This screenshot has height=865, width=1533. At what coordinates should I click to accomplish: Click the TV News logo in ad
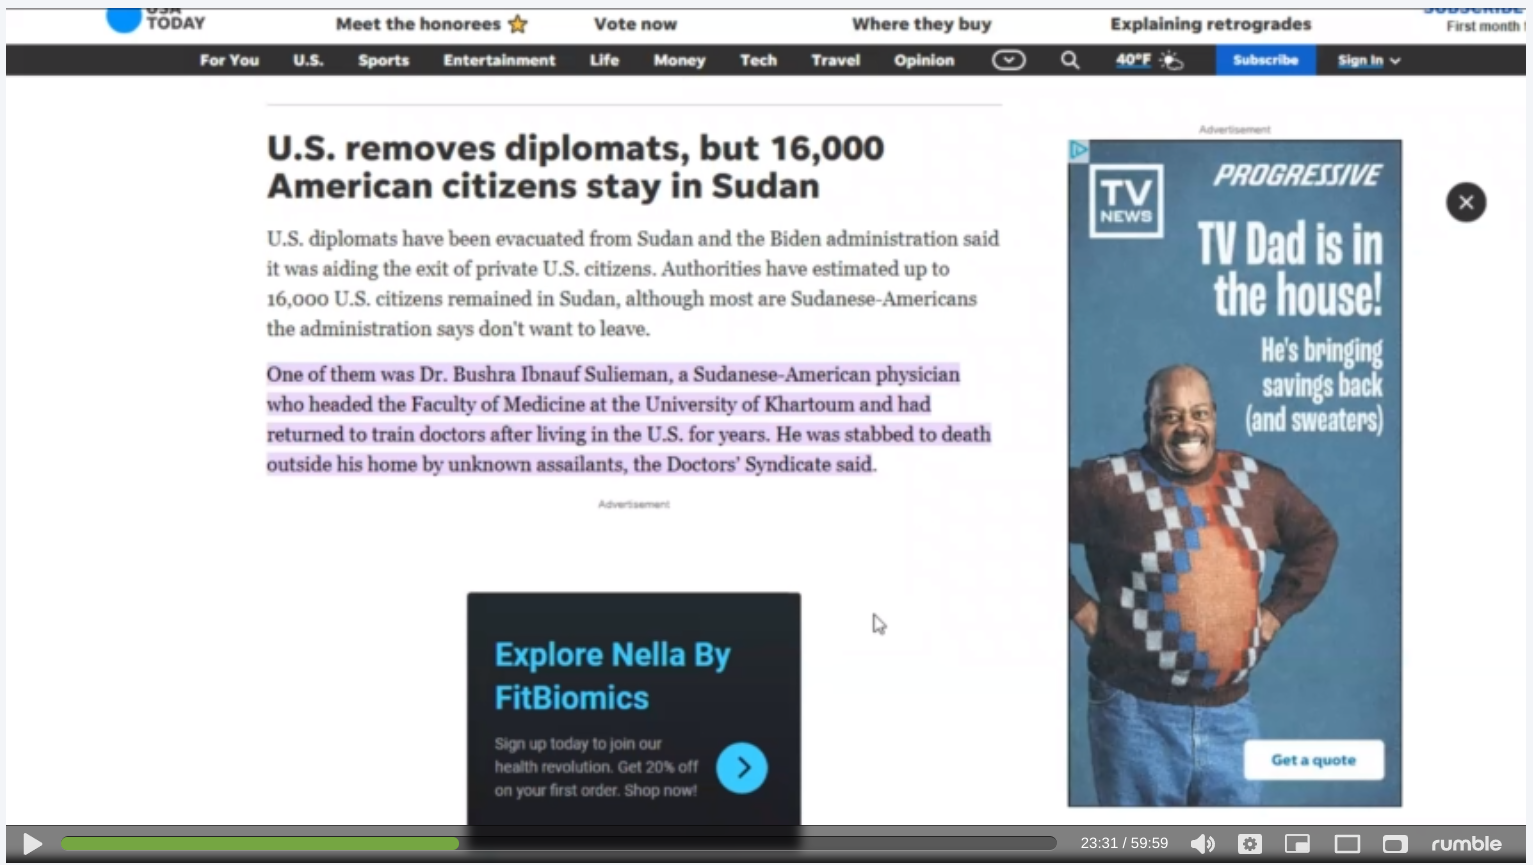1126,200
